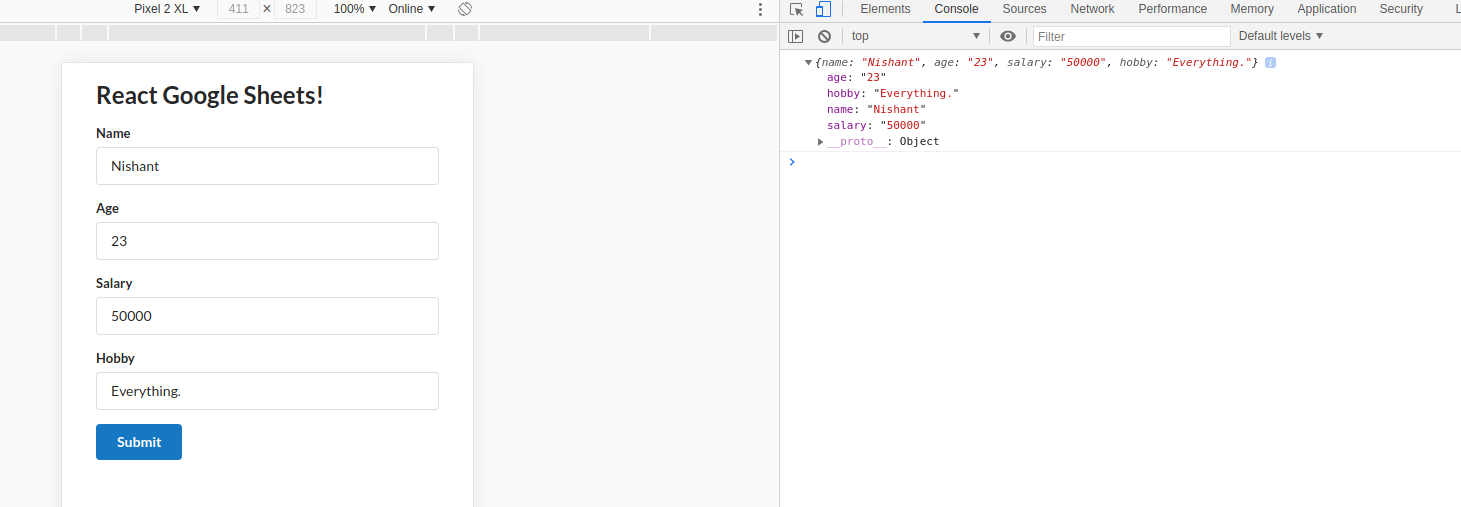Click the Name input containing Nishant
The width and height of the screenshot is (1461, 507).
click(267, 166)
